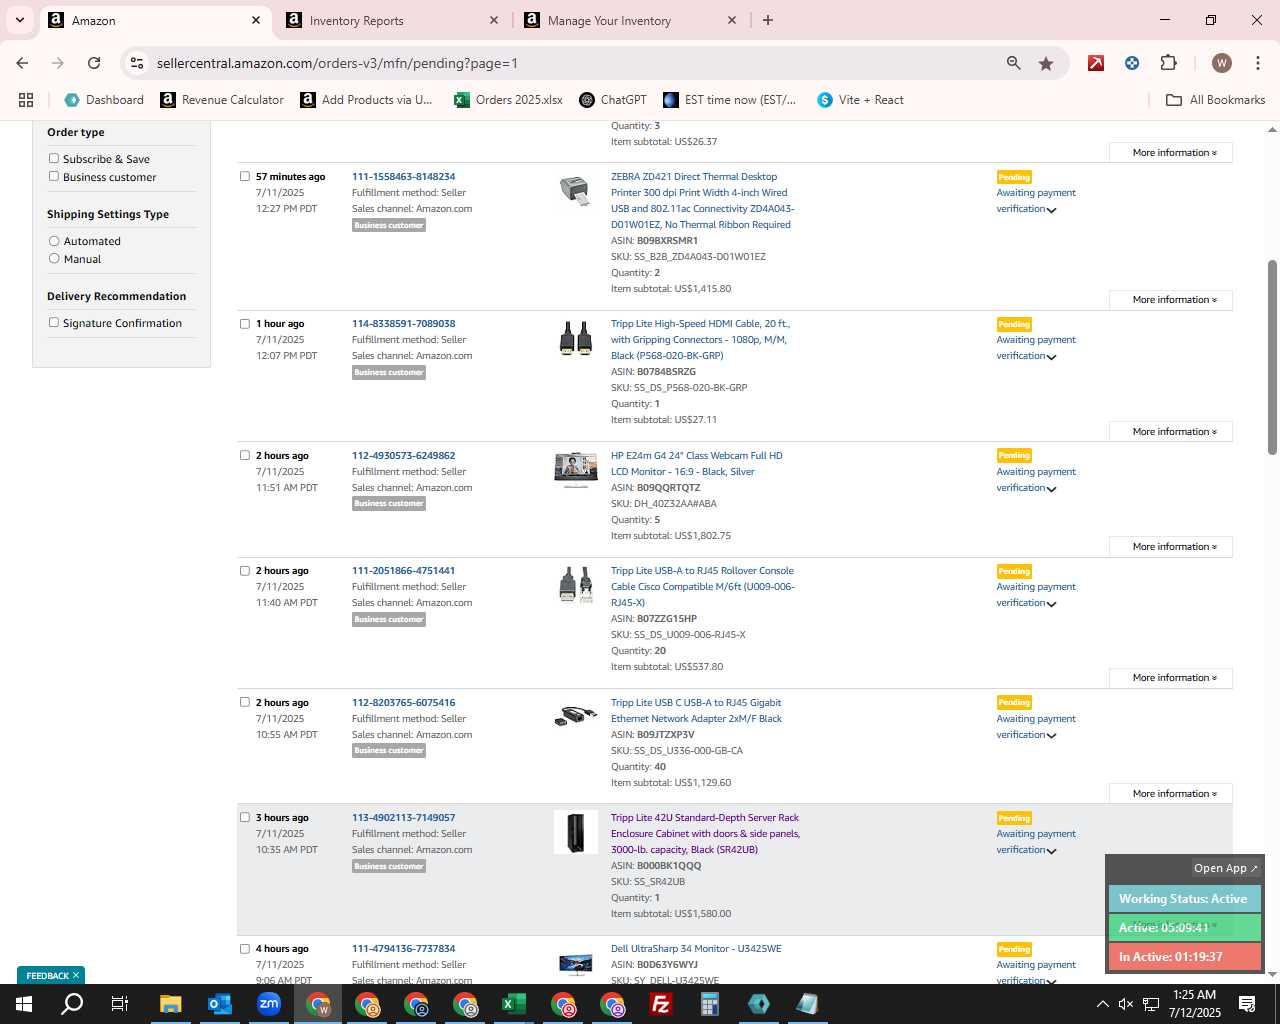Select order 111-2051866-4751441 checkbox
This screenshot has width=1280, height=1024.
[x=245, y=570]
